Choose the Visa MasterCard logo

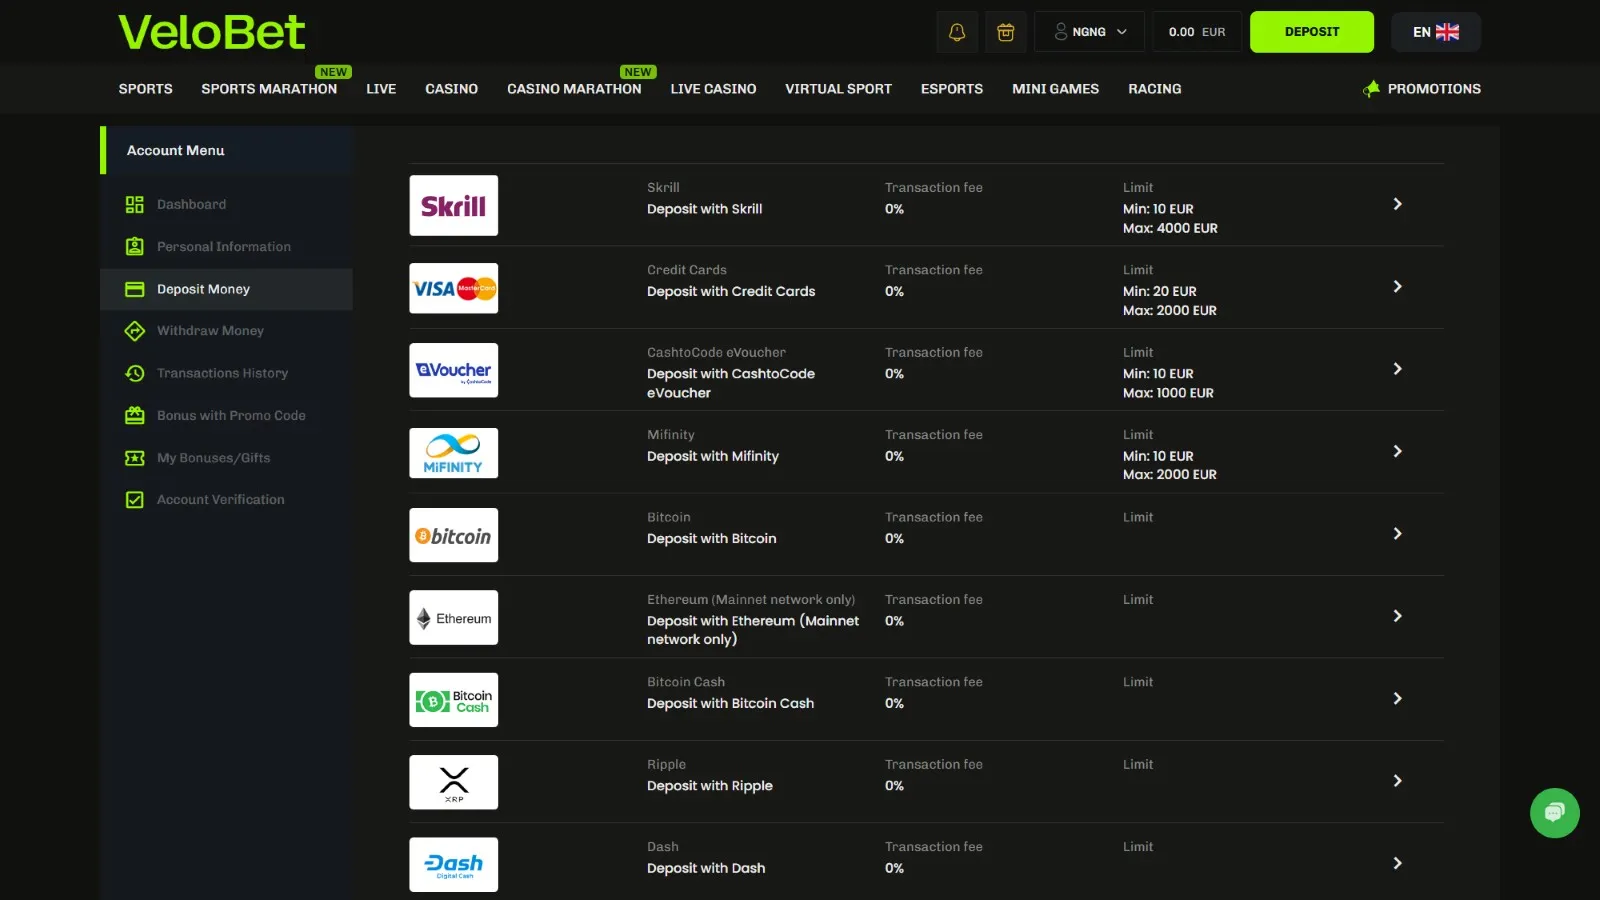point(454,289)
